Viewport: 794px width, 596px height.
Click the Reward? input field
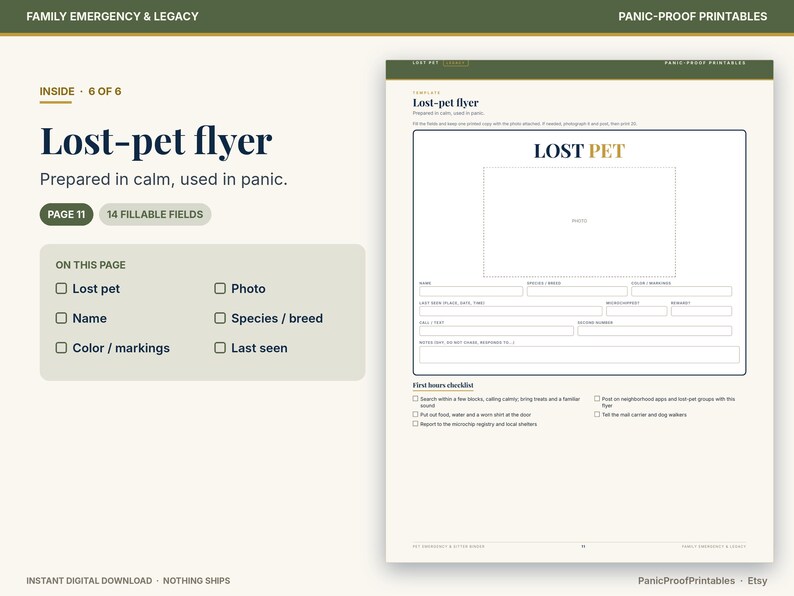click(x=701, y=311)
